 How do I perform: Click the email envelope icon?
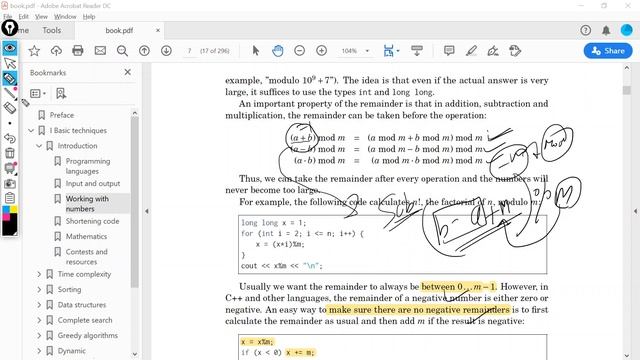tap(100, 51)
